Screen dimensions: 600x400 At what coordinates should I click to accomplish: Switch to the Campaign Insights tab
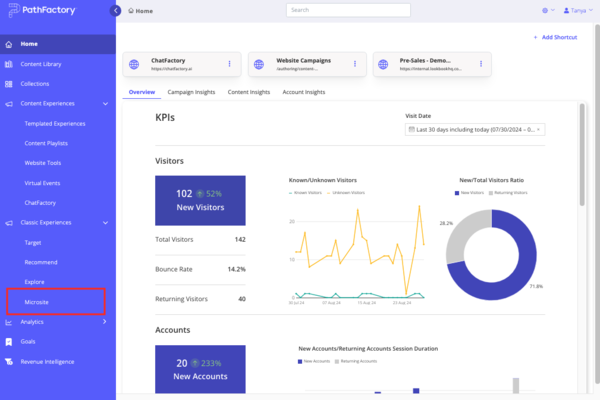tap(191, 92)
